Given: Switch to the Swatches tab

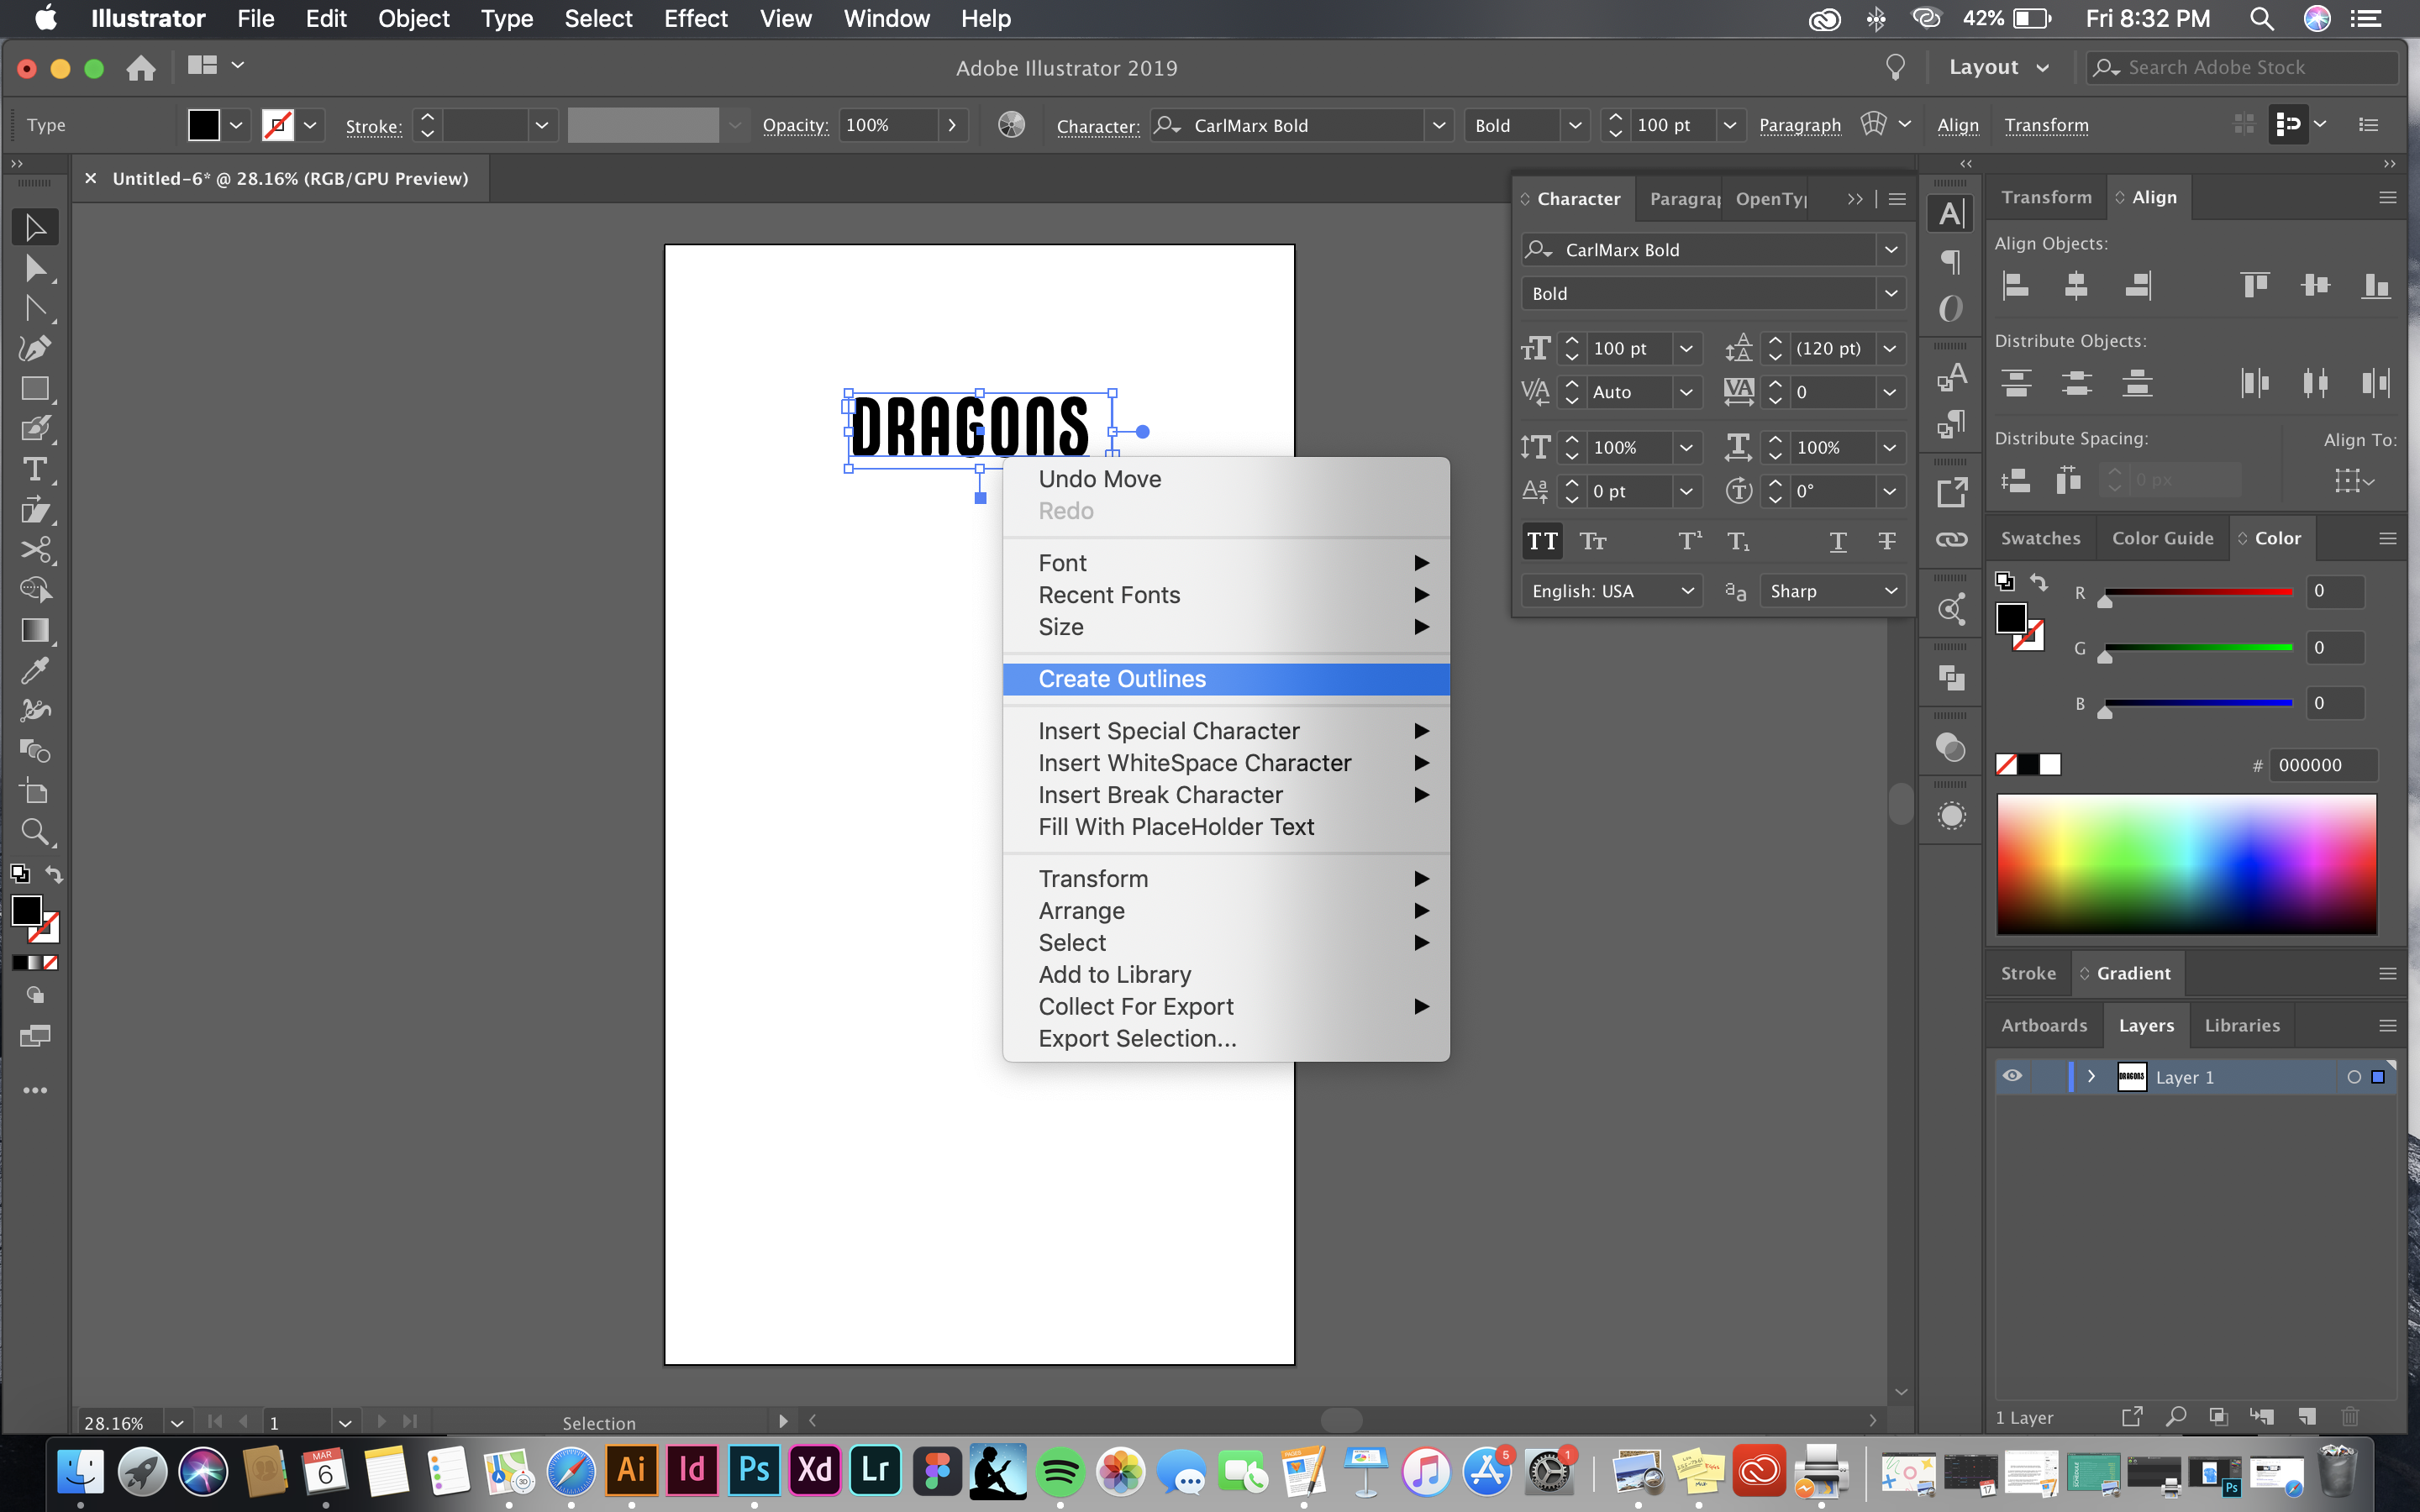Looking at the screenshot, I should tap(2040, 538).
